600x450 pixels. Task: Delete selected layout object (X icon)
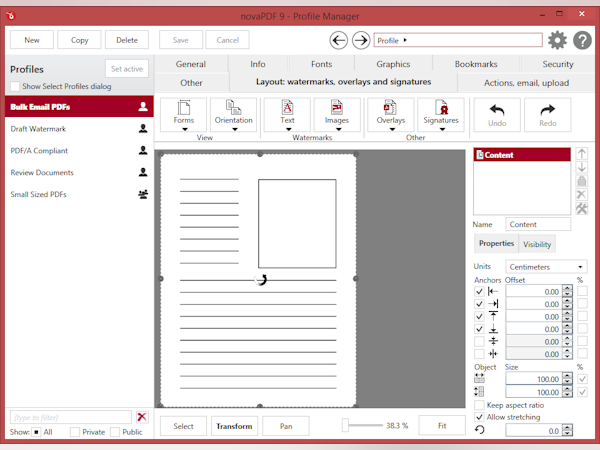[x=582, y=194]
